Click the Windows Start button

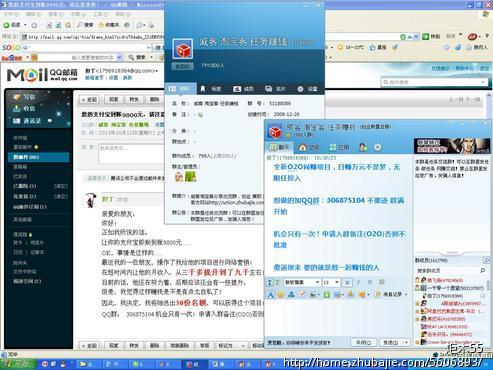[x=18, y=364]
